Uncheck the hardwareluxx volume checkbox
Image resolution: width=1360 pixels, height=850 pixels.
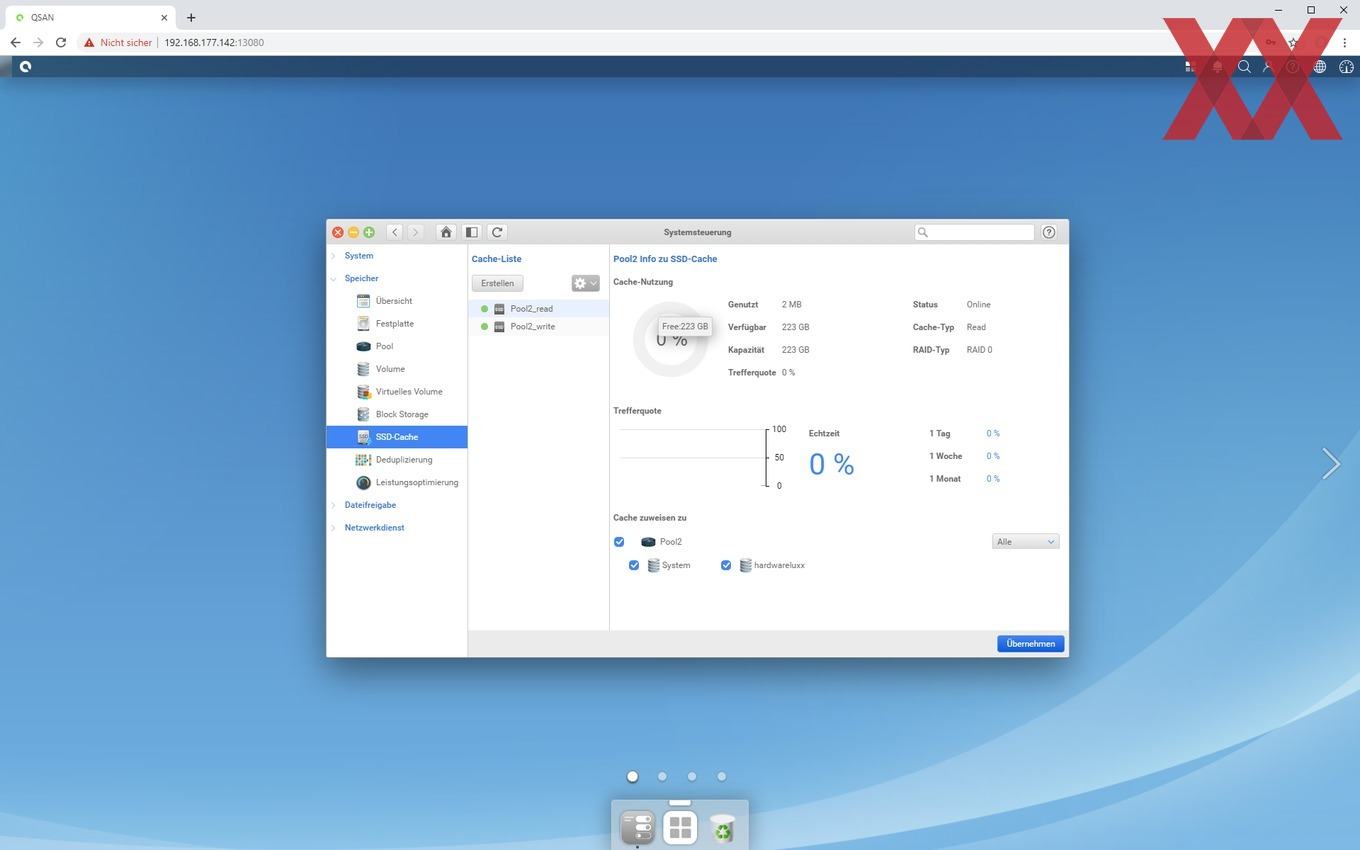[x=726, y=565]
